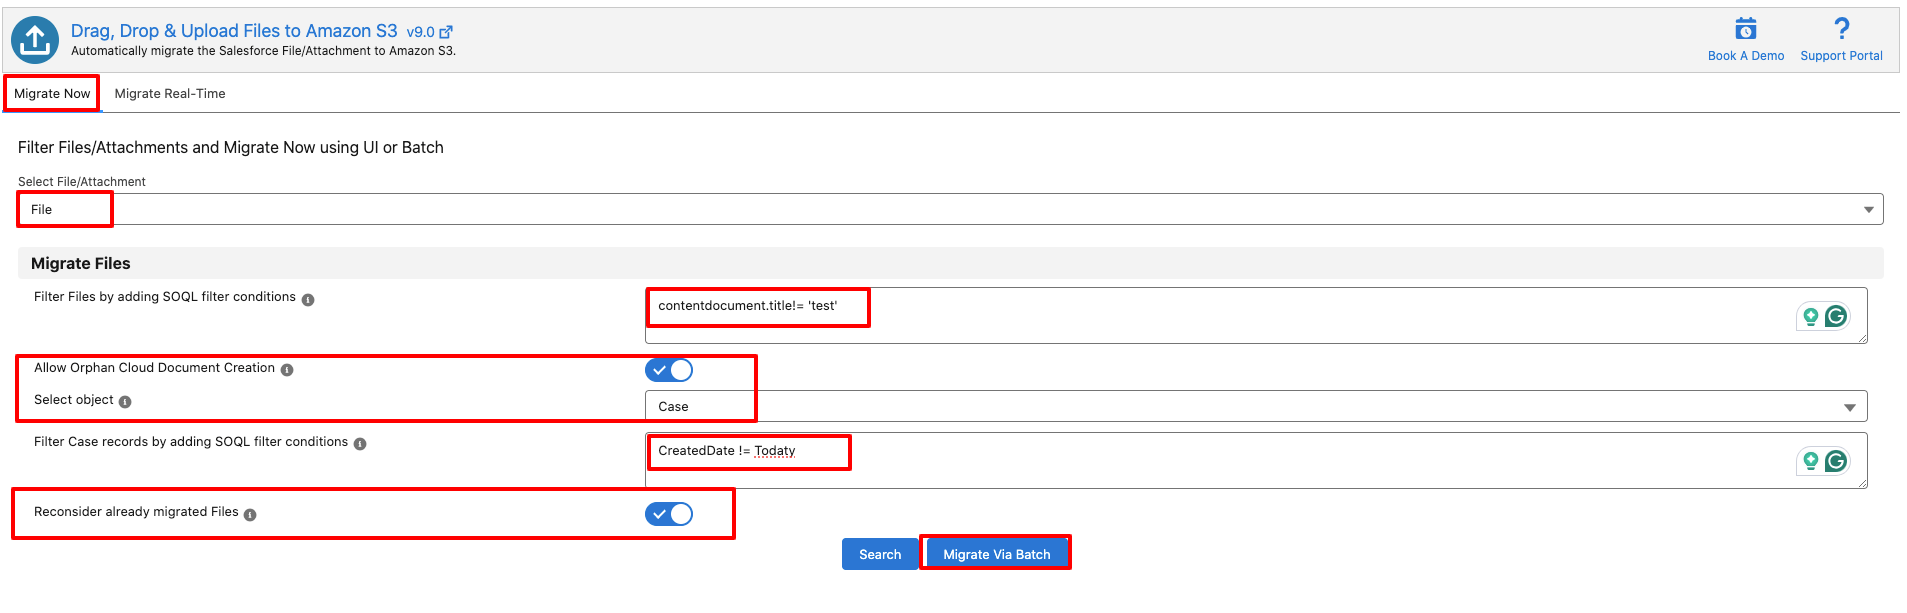
Task: Click Grammarly icon in Filter Files textarea
Action: [1836, 317]
